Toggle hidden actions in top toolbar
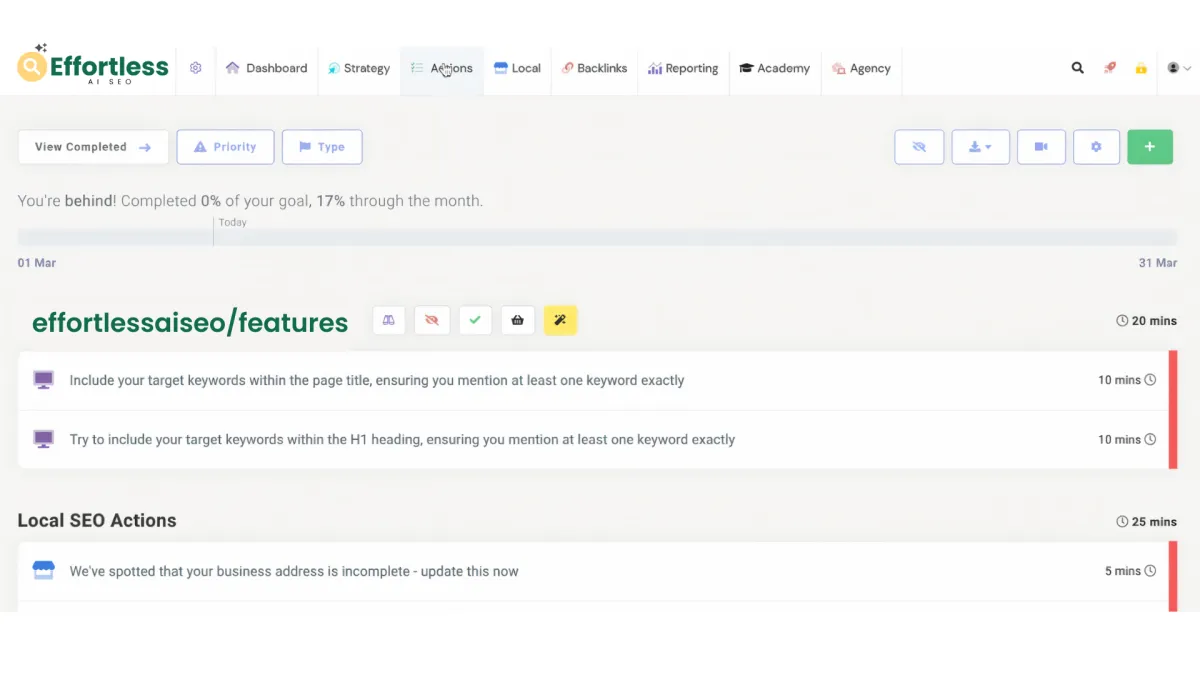This screenshot has width=1200, height=675. [919, 147]
